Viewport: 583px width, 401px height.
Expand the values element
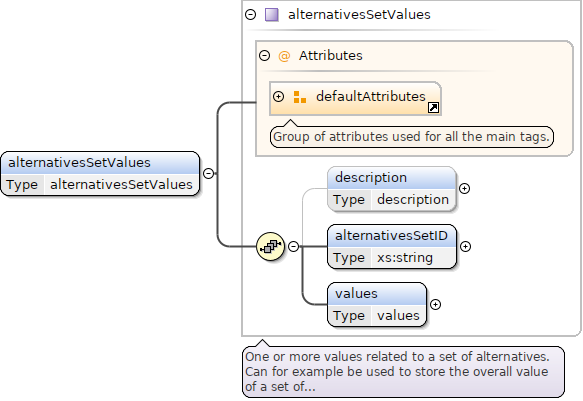point(435,304)
